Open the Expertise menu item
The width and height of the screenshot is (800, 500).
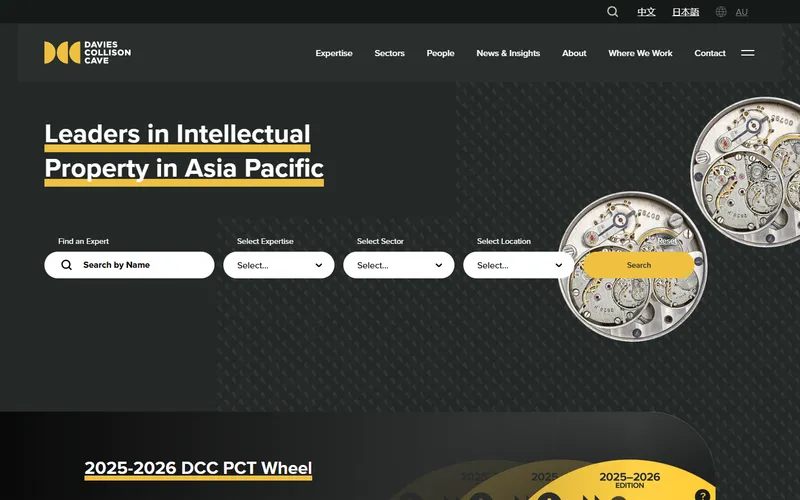pyautogui.click(x=334, y=53)
